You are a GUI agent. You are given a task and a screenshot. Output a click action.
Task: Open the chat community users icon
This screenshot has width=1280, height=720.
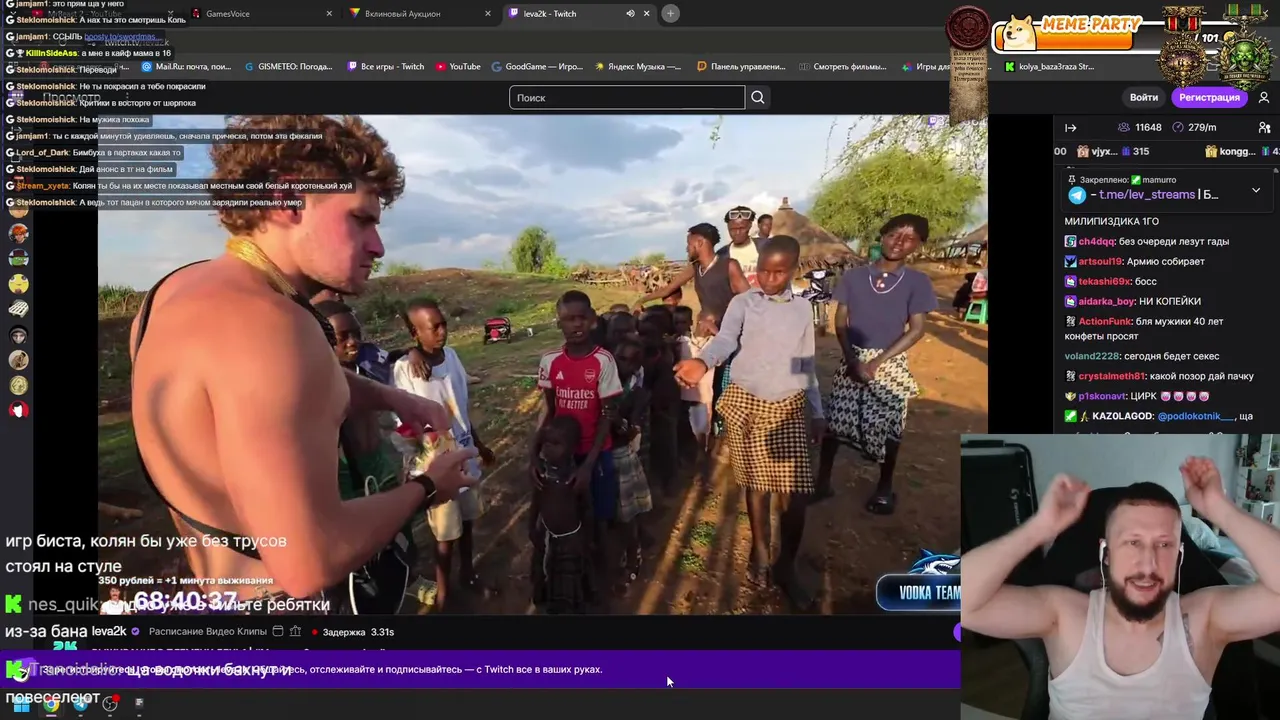coord(1264,127)
